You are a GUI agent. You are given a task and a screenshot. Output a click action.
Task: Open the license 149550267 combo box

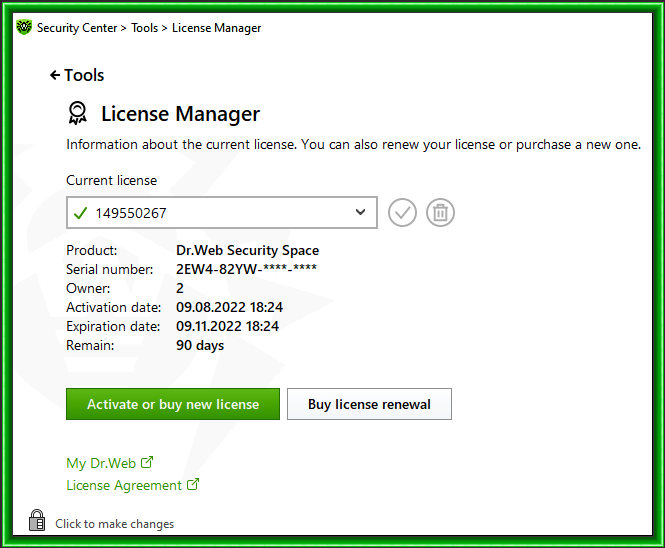[x=222, y=212]
